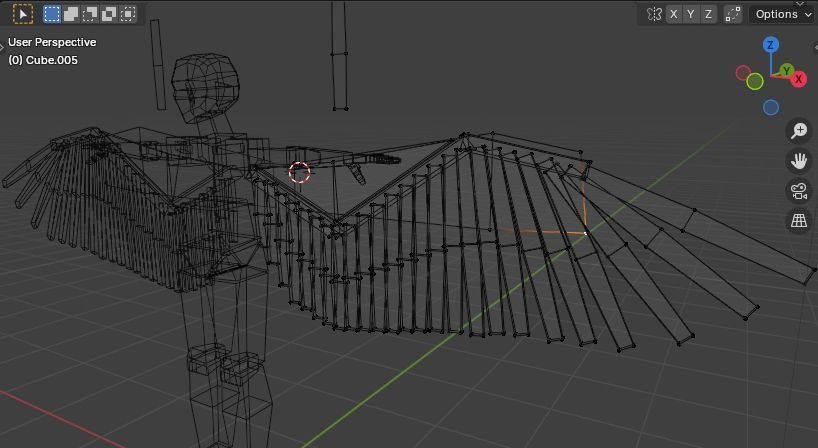Choose the Intersect Selection mode icon

128,14
